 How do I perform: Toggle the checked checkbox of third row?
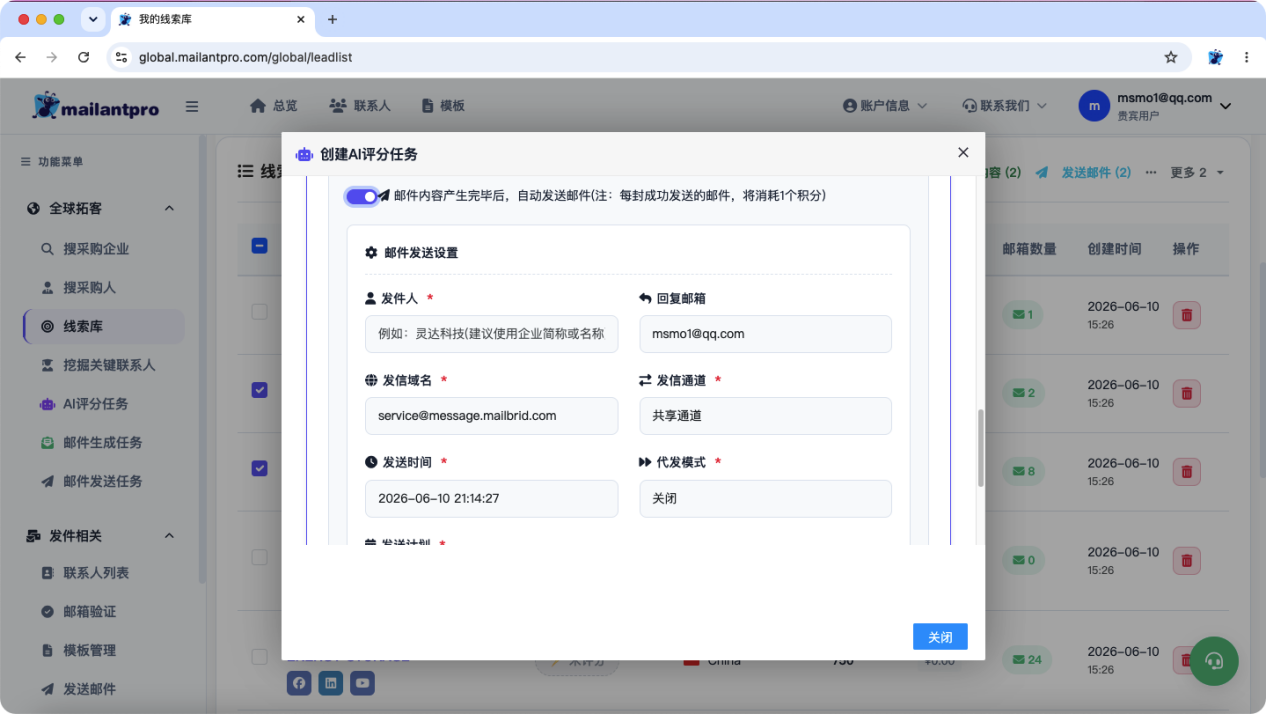click(259, 468)
